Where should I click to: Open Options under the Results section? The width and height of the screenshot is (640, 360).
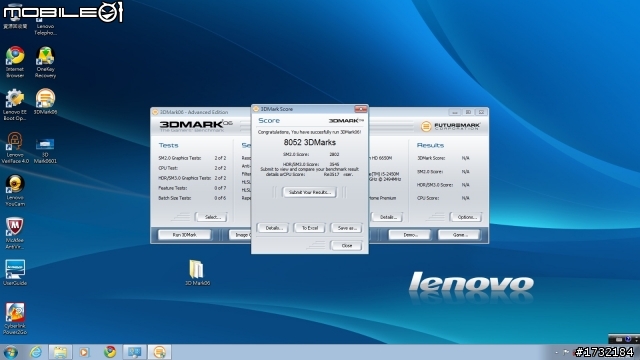tap(466, 217)
